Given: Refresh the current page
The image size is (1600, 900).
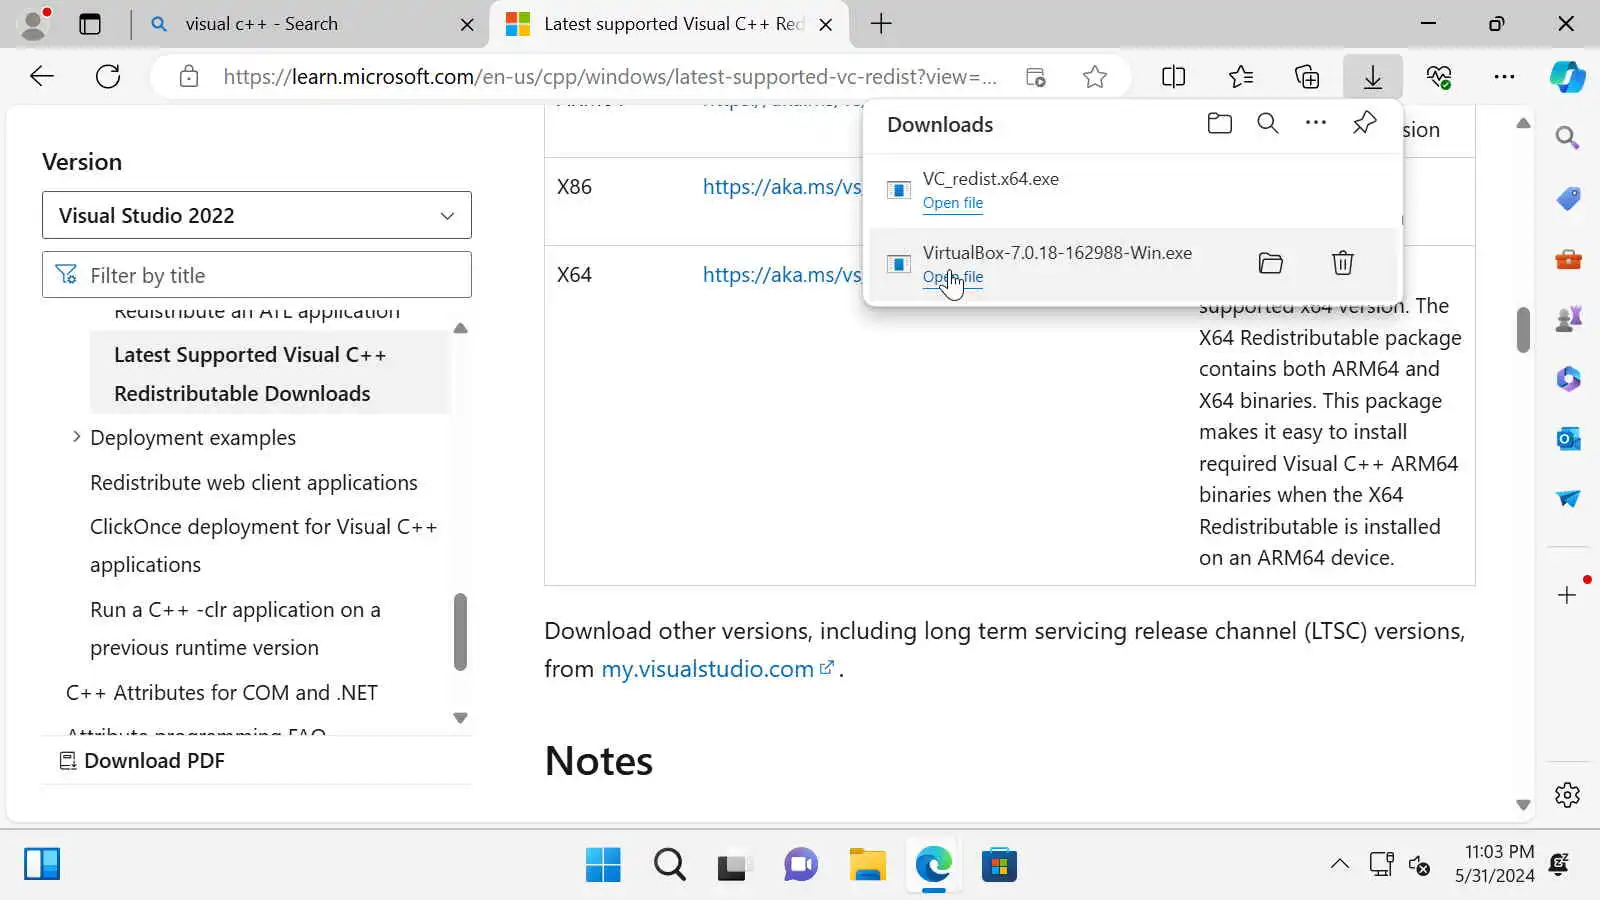Looking at the screenshot, I should click(x=108, y=76).
